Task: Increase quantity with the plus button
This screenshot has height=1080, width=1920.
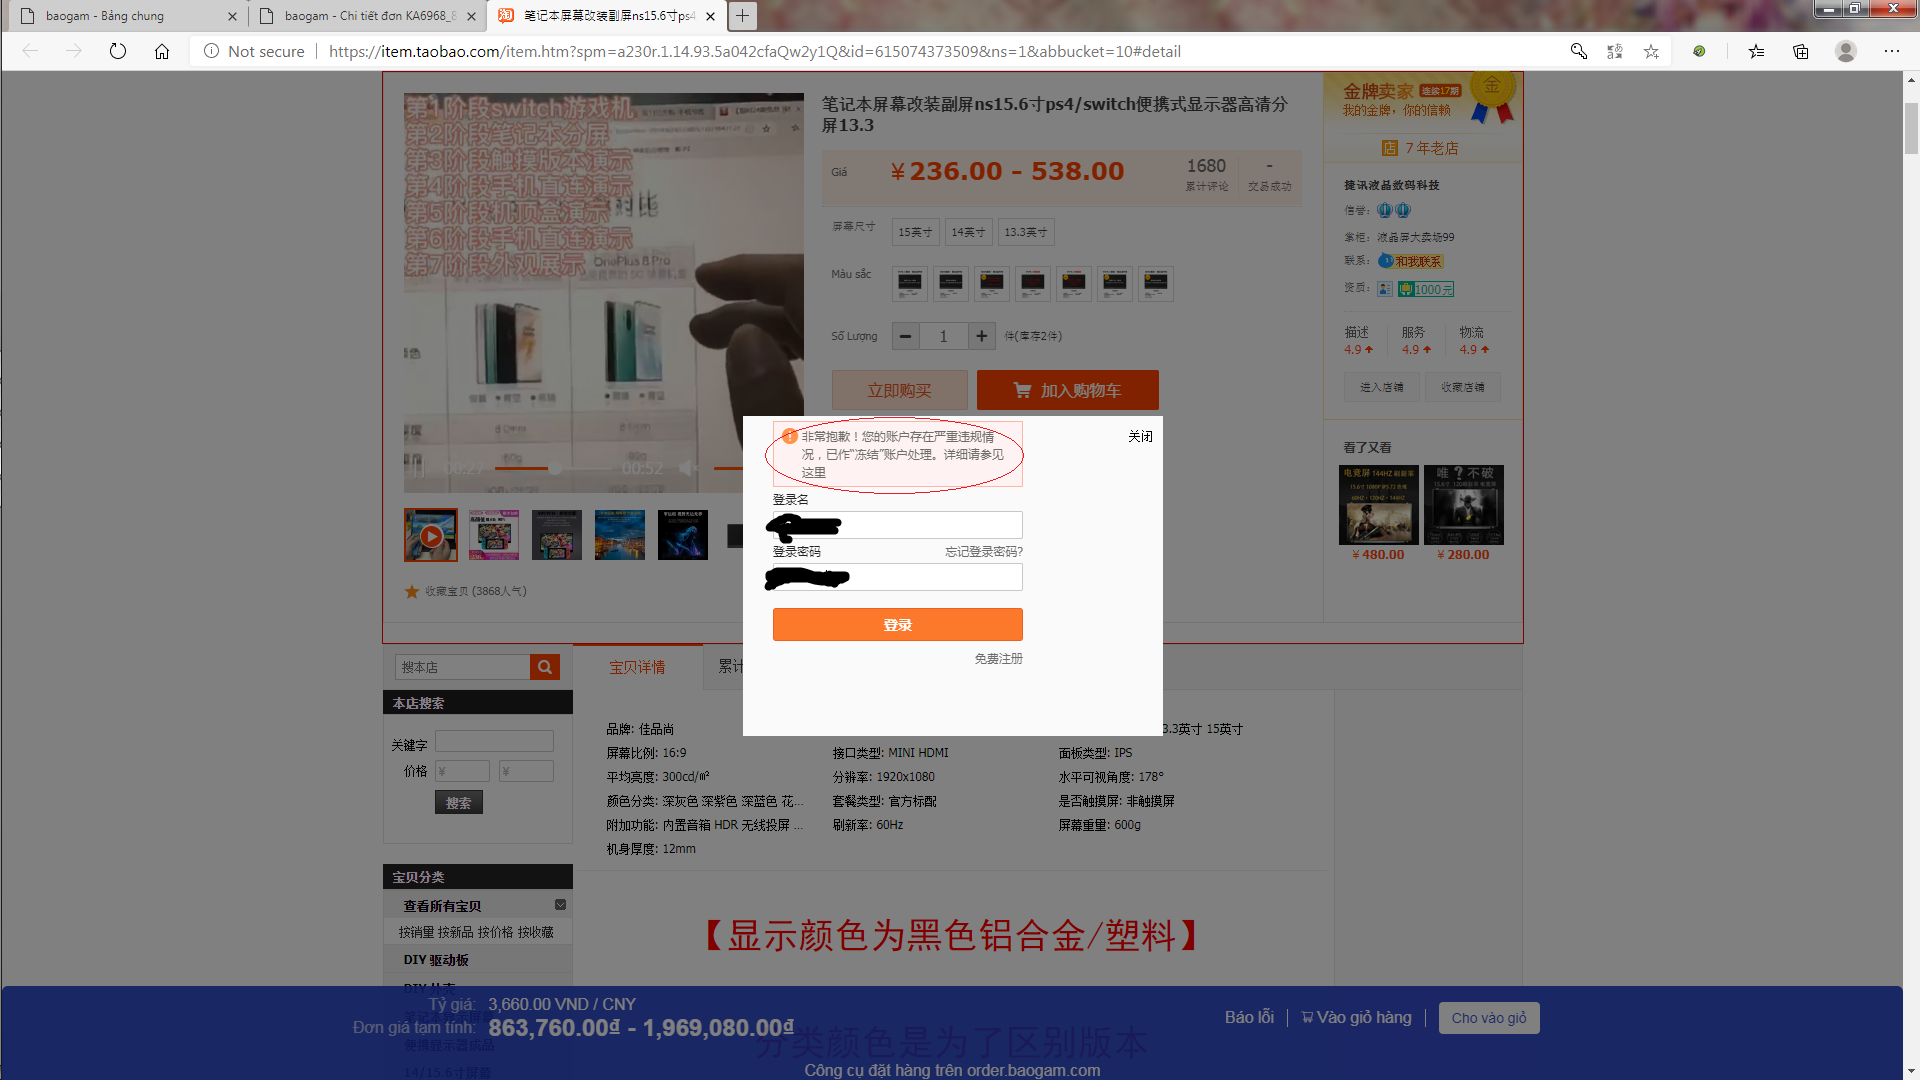Action: pyautogui.click(x=982, y=336)
